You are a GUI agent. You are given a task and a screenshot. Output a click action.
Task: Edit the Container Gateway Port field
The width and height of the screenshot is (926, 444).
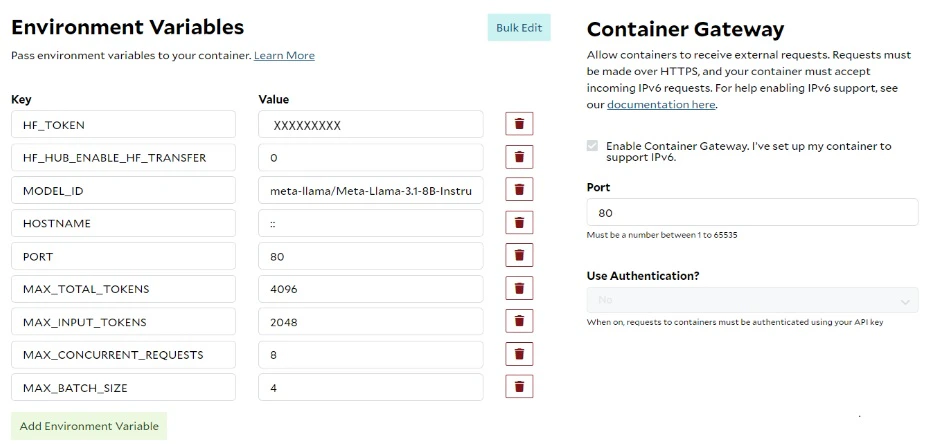tap(752, 213)
